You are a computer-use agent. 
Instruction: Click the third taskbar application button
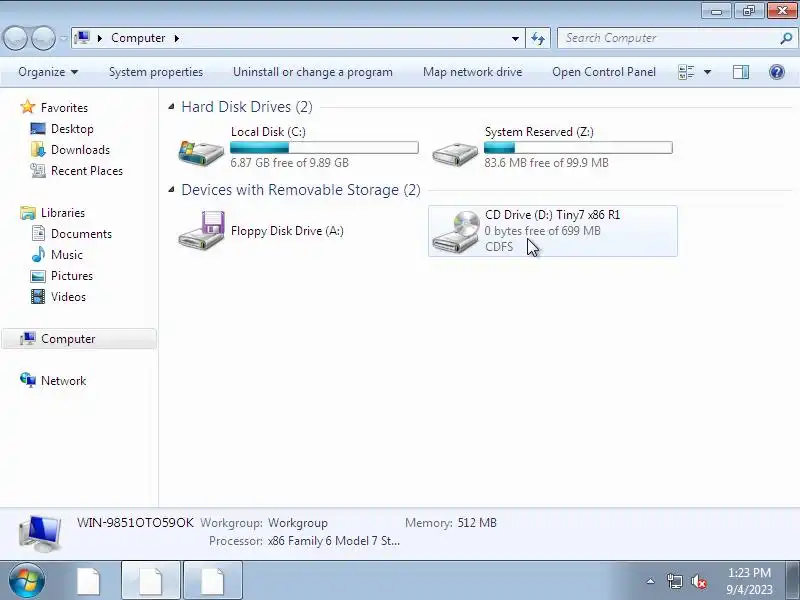pos(213,581)
